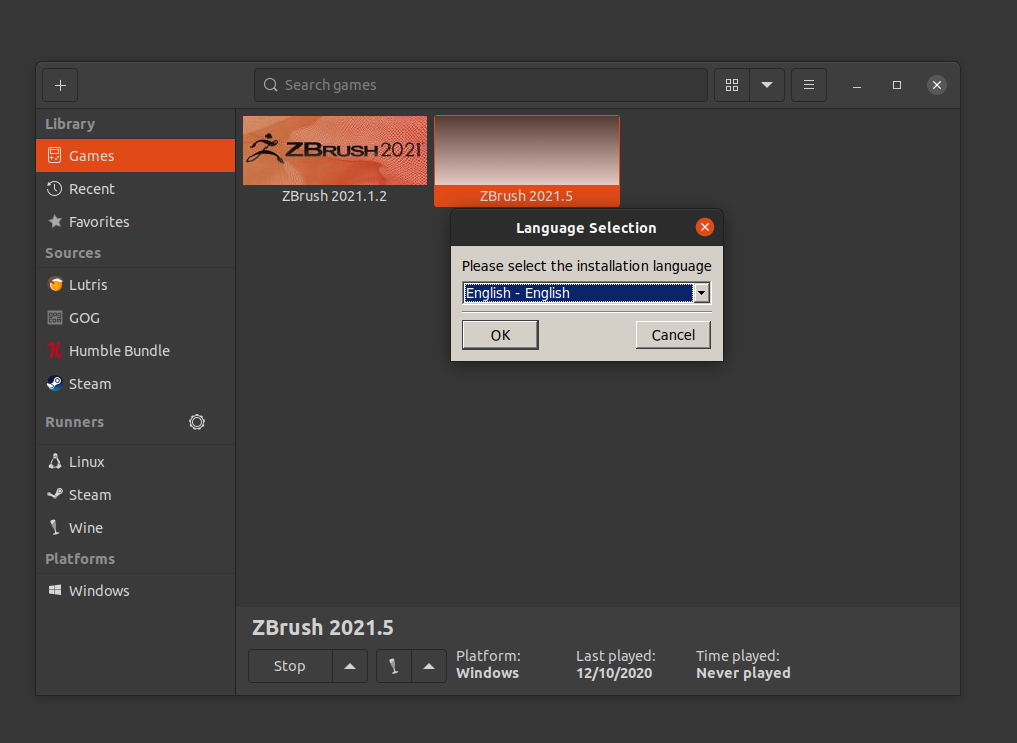Click the add game plus button

(x=60, y=85)
